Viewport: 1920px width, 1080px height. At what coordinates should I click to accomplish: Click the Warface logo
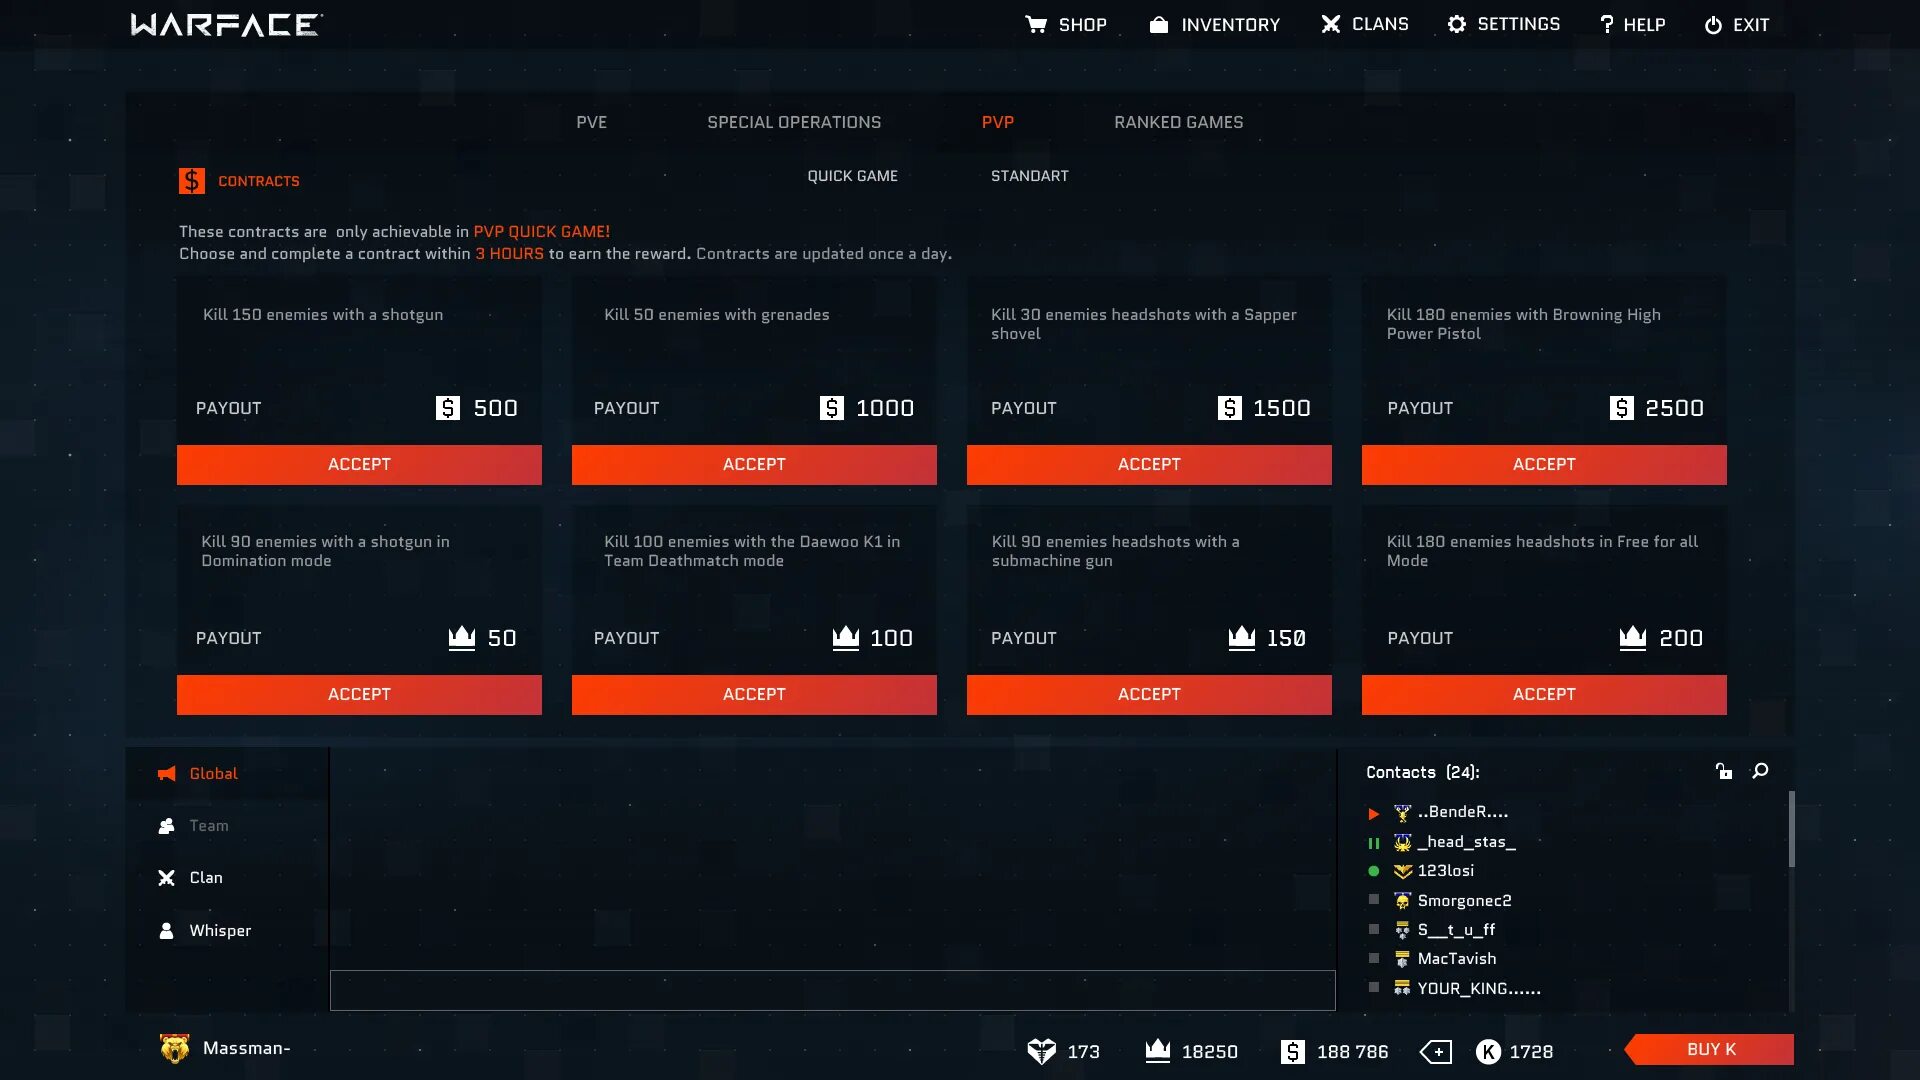point(227,25)
